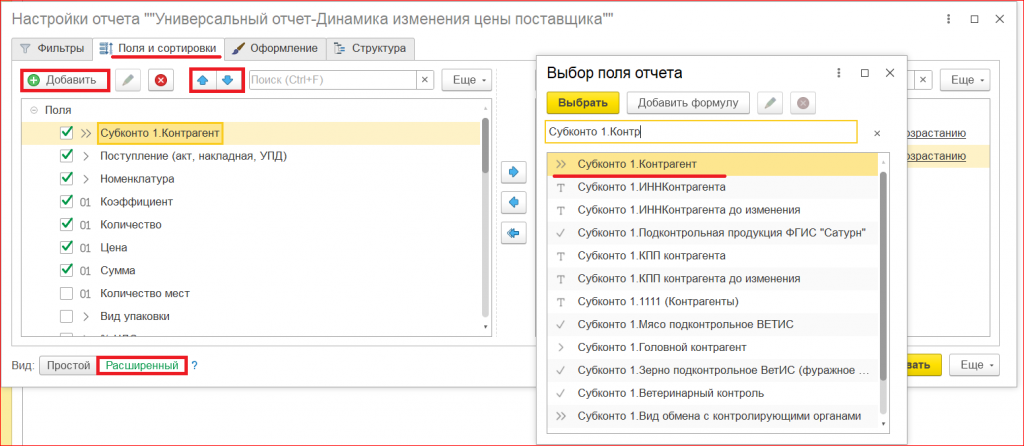The width and height of the screenshot is (1024, 446).
Task: Clear the Поиск (Ctrl+F) search field
Action: point(424,80)
